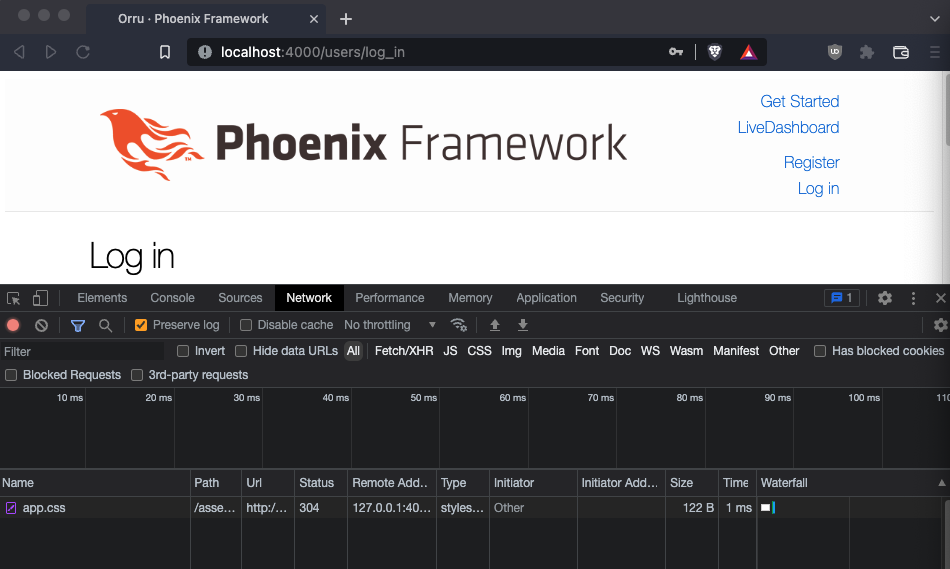Focus the network Filter text field

point(82,351)
